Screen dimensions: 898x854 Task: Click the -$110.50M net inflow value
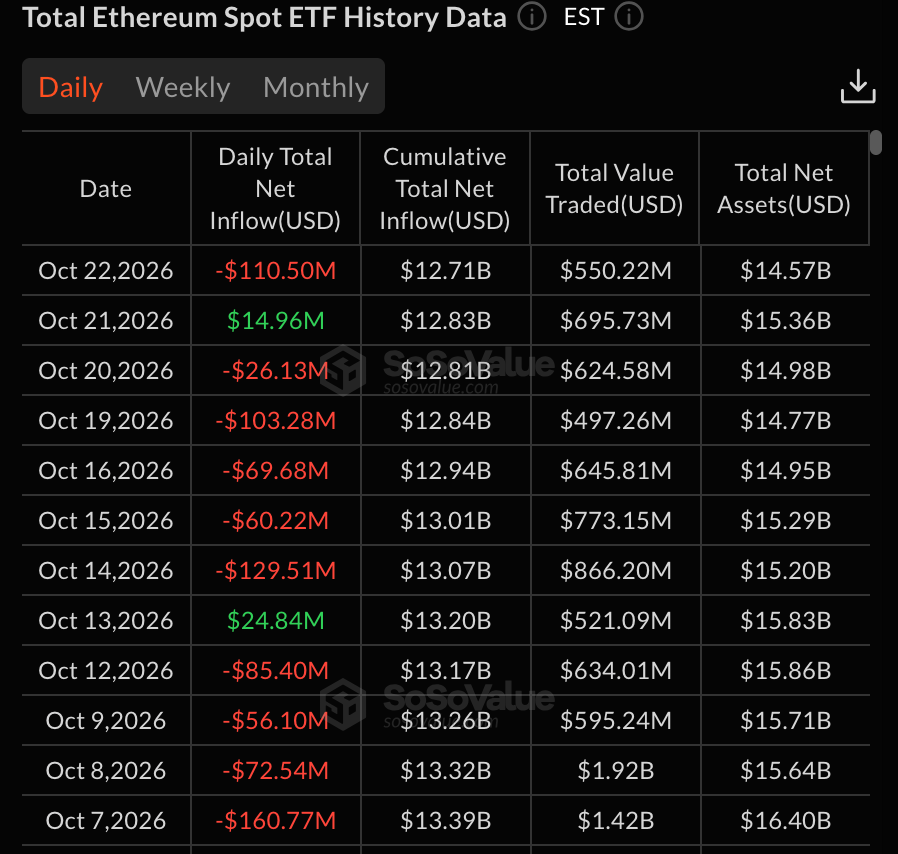(275, 270)
